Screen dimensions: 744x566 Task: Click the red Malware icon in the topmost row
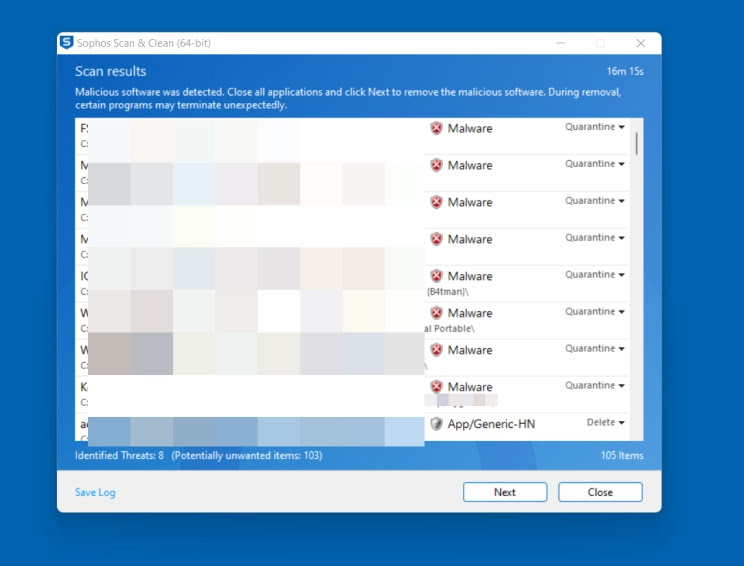click(x=436, y=128)
